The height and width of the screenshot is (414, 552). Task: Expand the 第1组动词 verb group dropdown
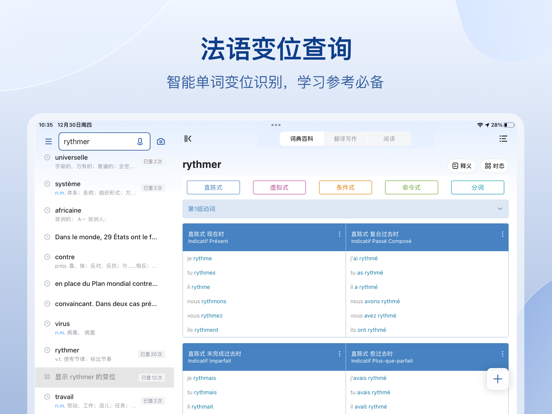[x=345, y=209]
